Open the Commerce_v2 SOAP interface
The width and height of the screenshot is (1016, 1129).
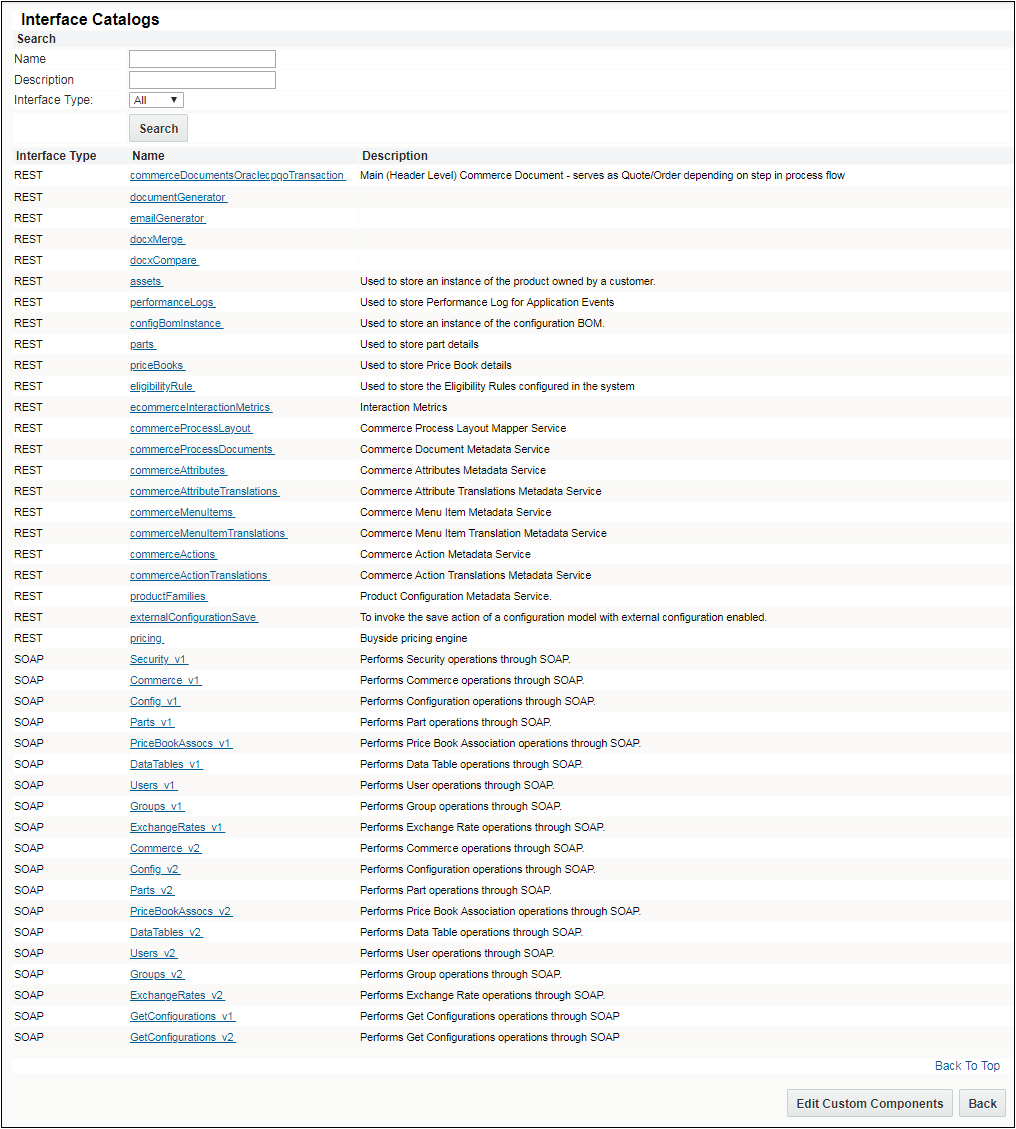(165, 848)
